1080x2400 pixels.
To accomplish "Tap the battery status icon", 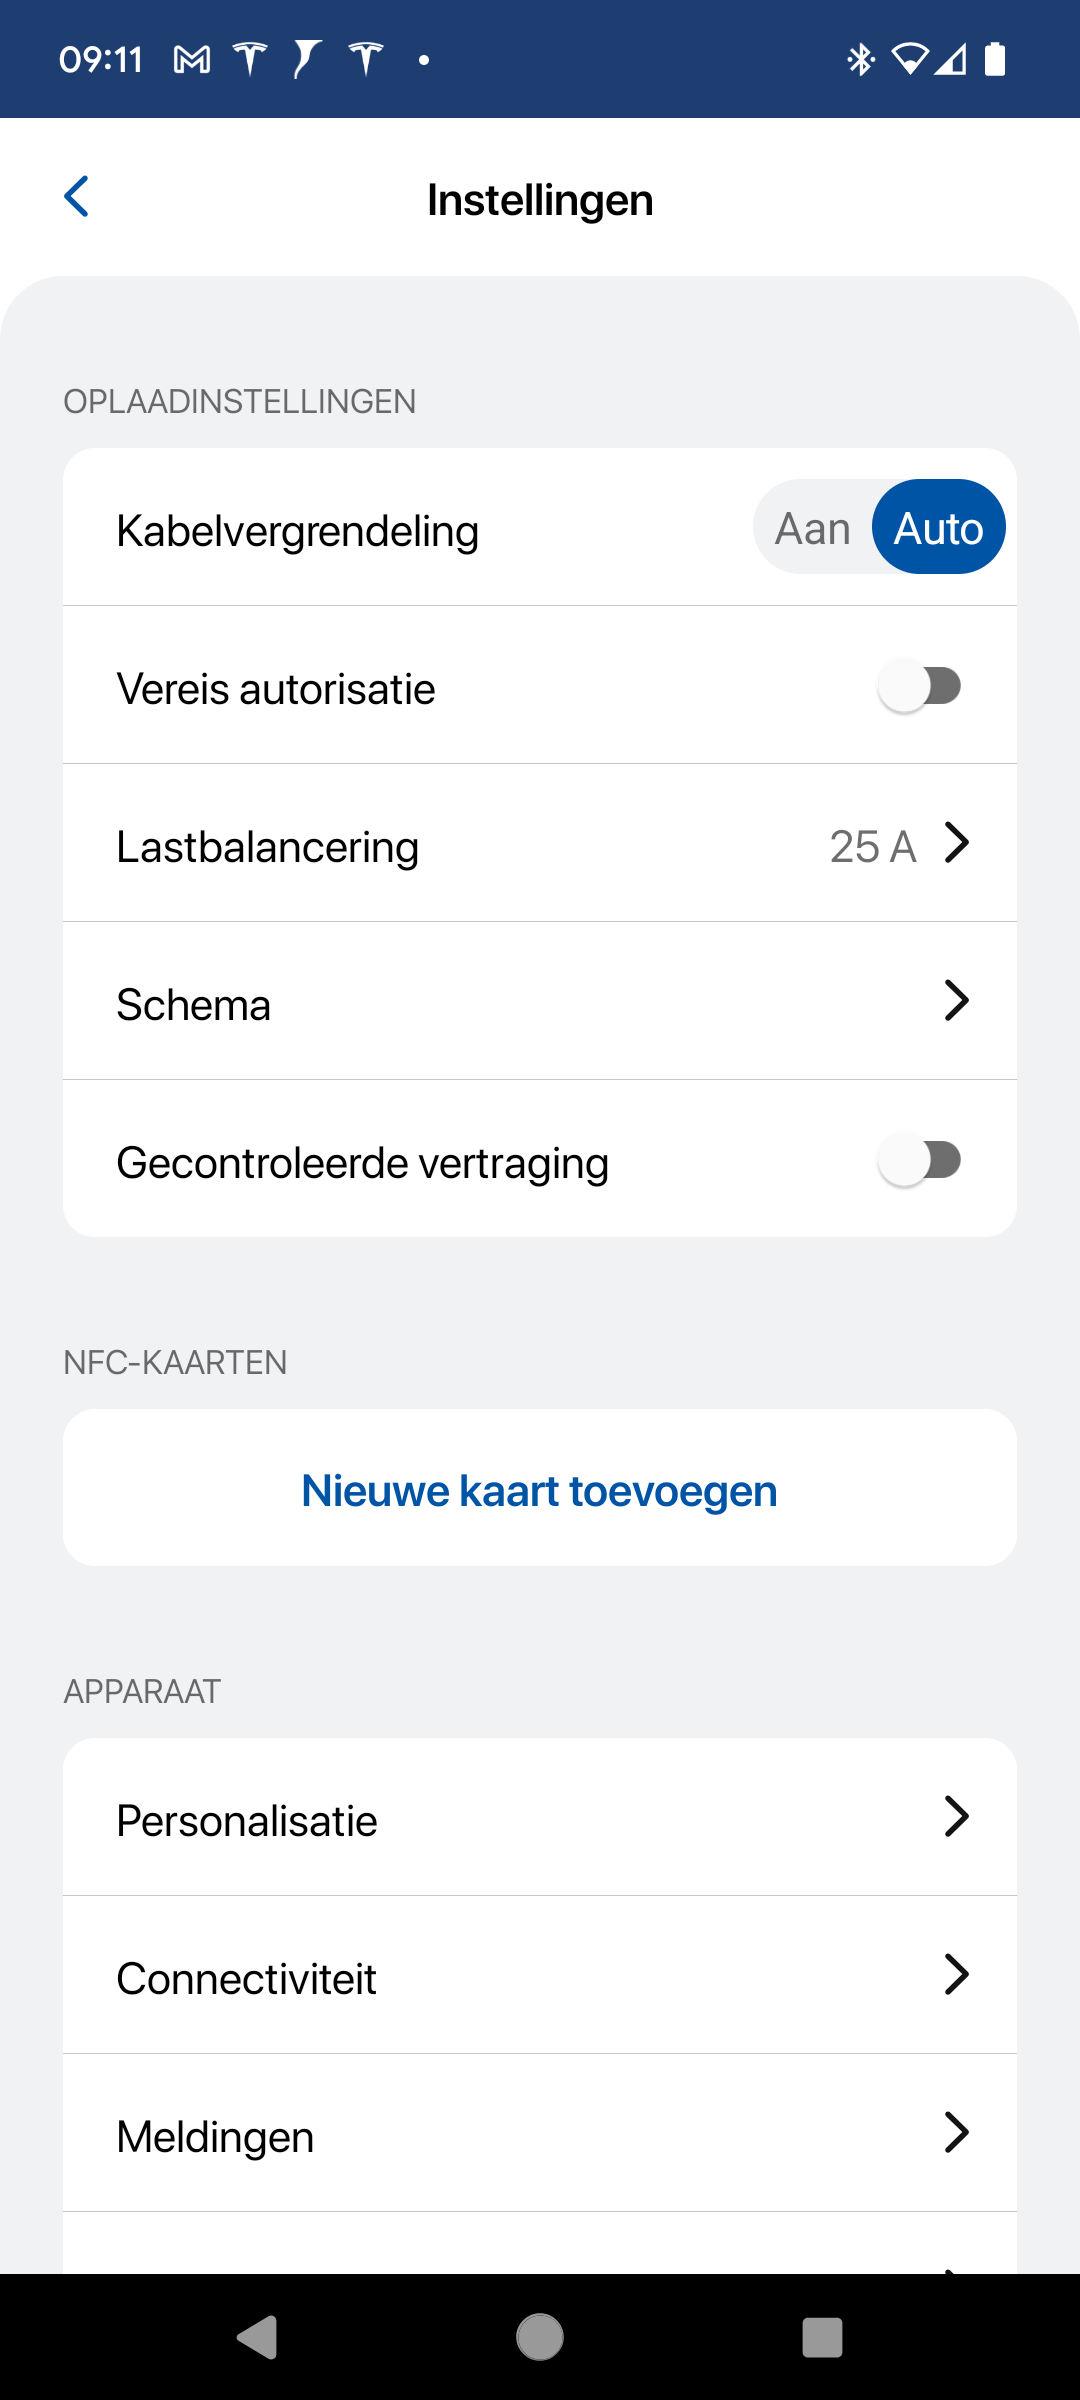I will pos(995,60).
